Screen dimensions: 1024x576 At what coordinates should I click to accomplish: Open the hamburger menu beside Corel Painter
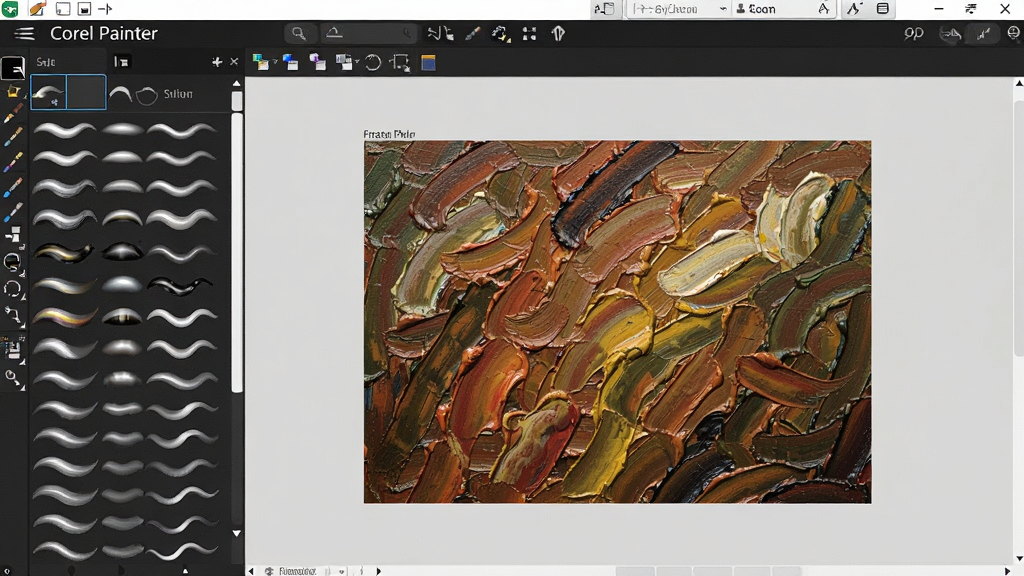pyautogui.click(x=24, y=33)
